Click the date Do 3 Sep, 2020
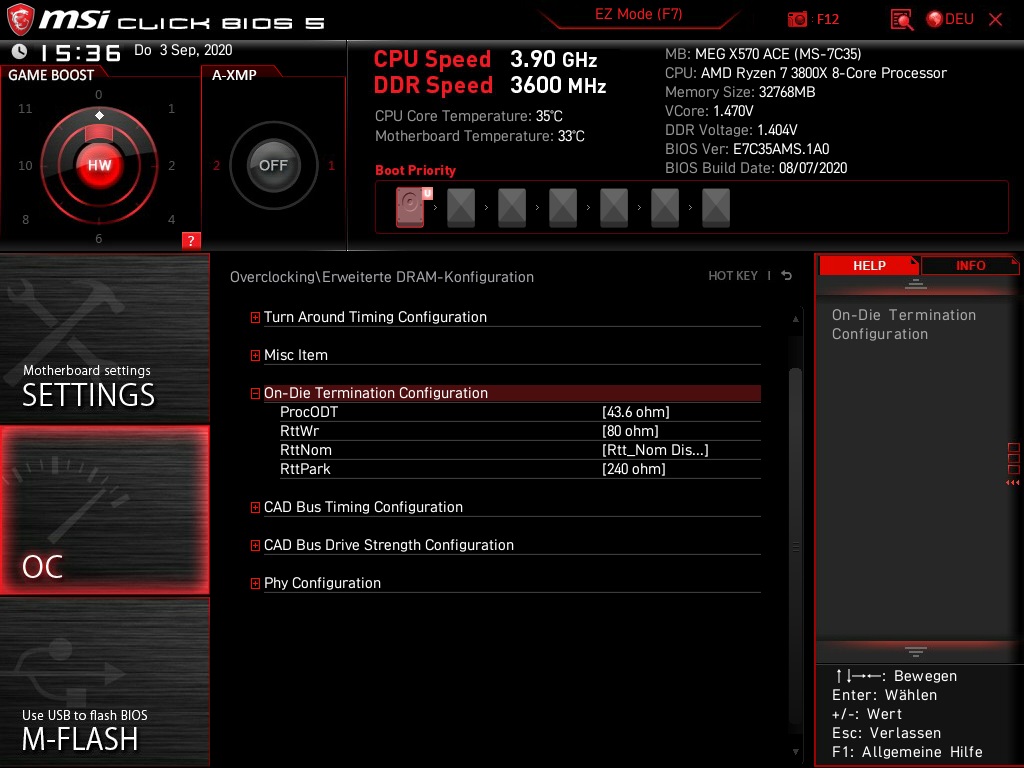Viewport: 1024px width, 768px height. point(183,50)
